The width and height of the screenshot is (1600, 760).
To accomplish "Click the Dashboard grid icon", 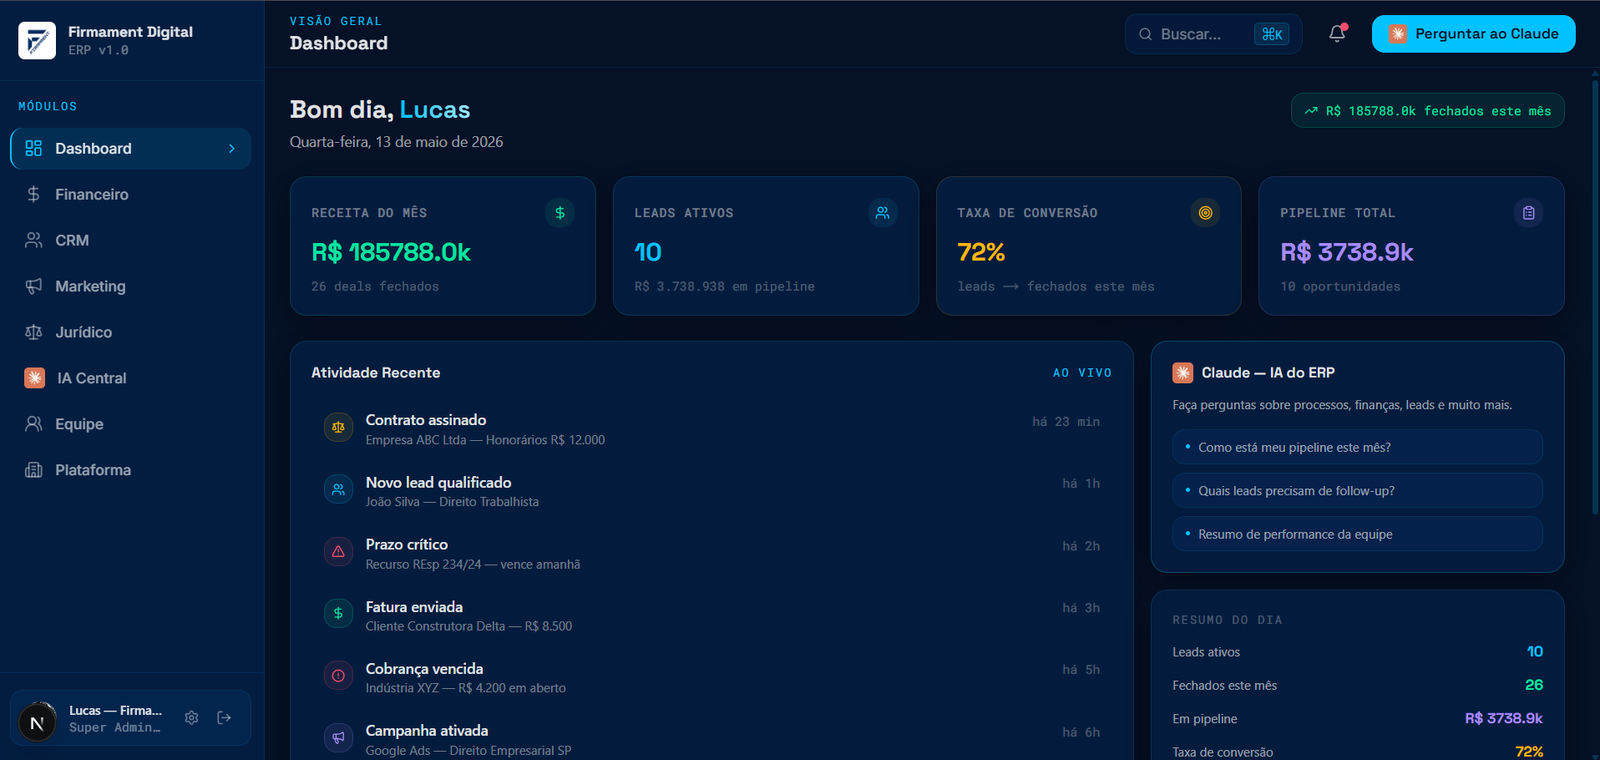I will click(x=34, y=148).
